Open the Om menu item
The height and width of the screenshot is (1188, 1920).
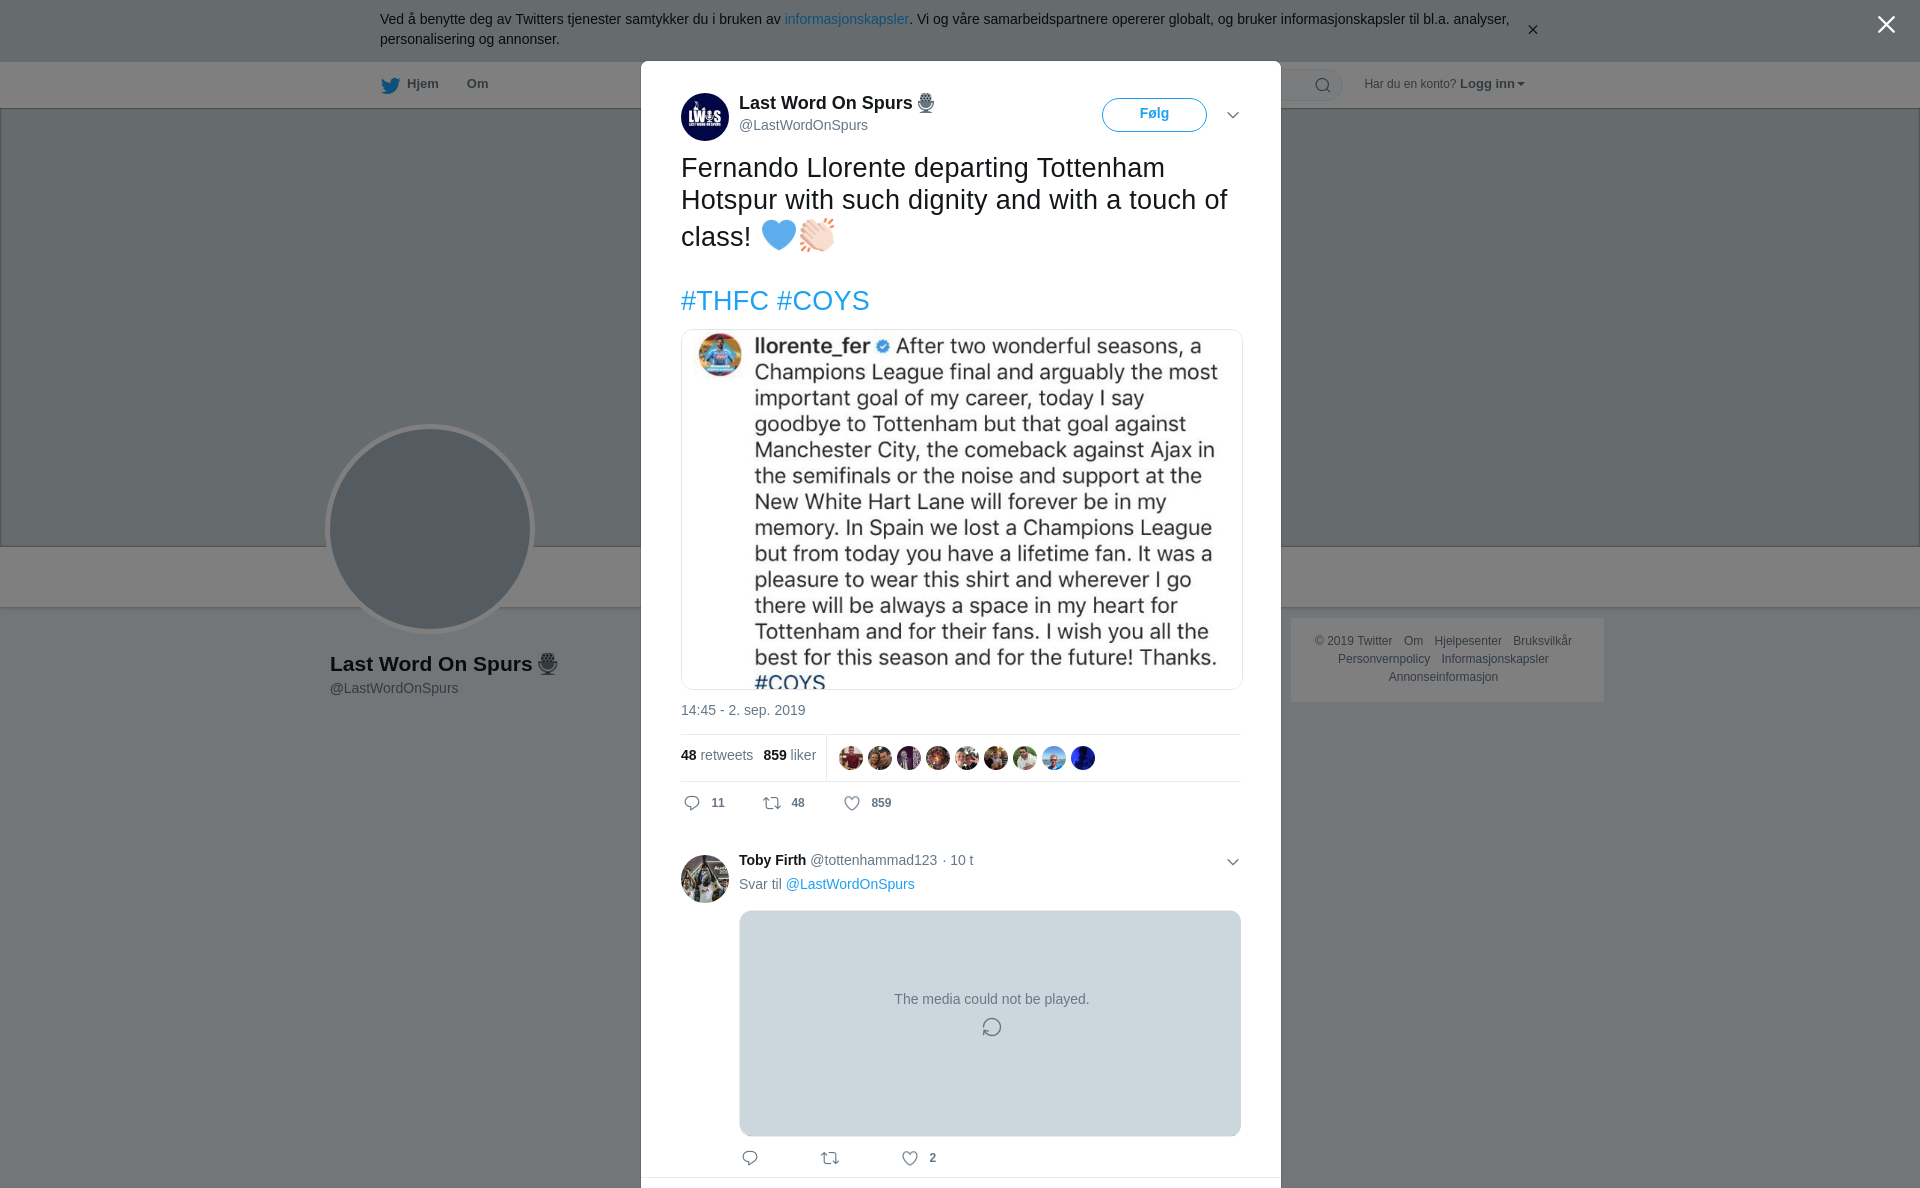pyautogui.click(x=477, y=84)
